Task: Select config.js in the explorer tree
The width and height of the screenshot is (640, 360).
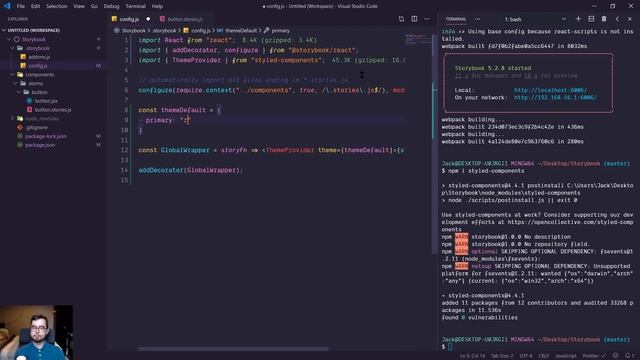Action: point(38,66)
